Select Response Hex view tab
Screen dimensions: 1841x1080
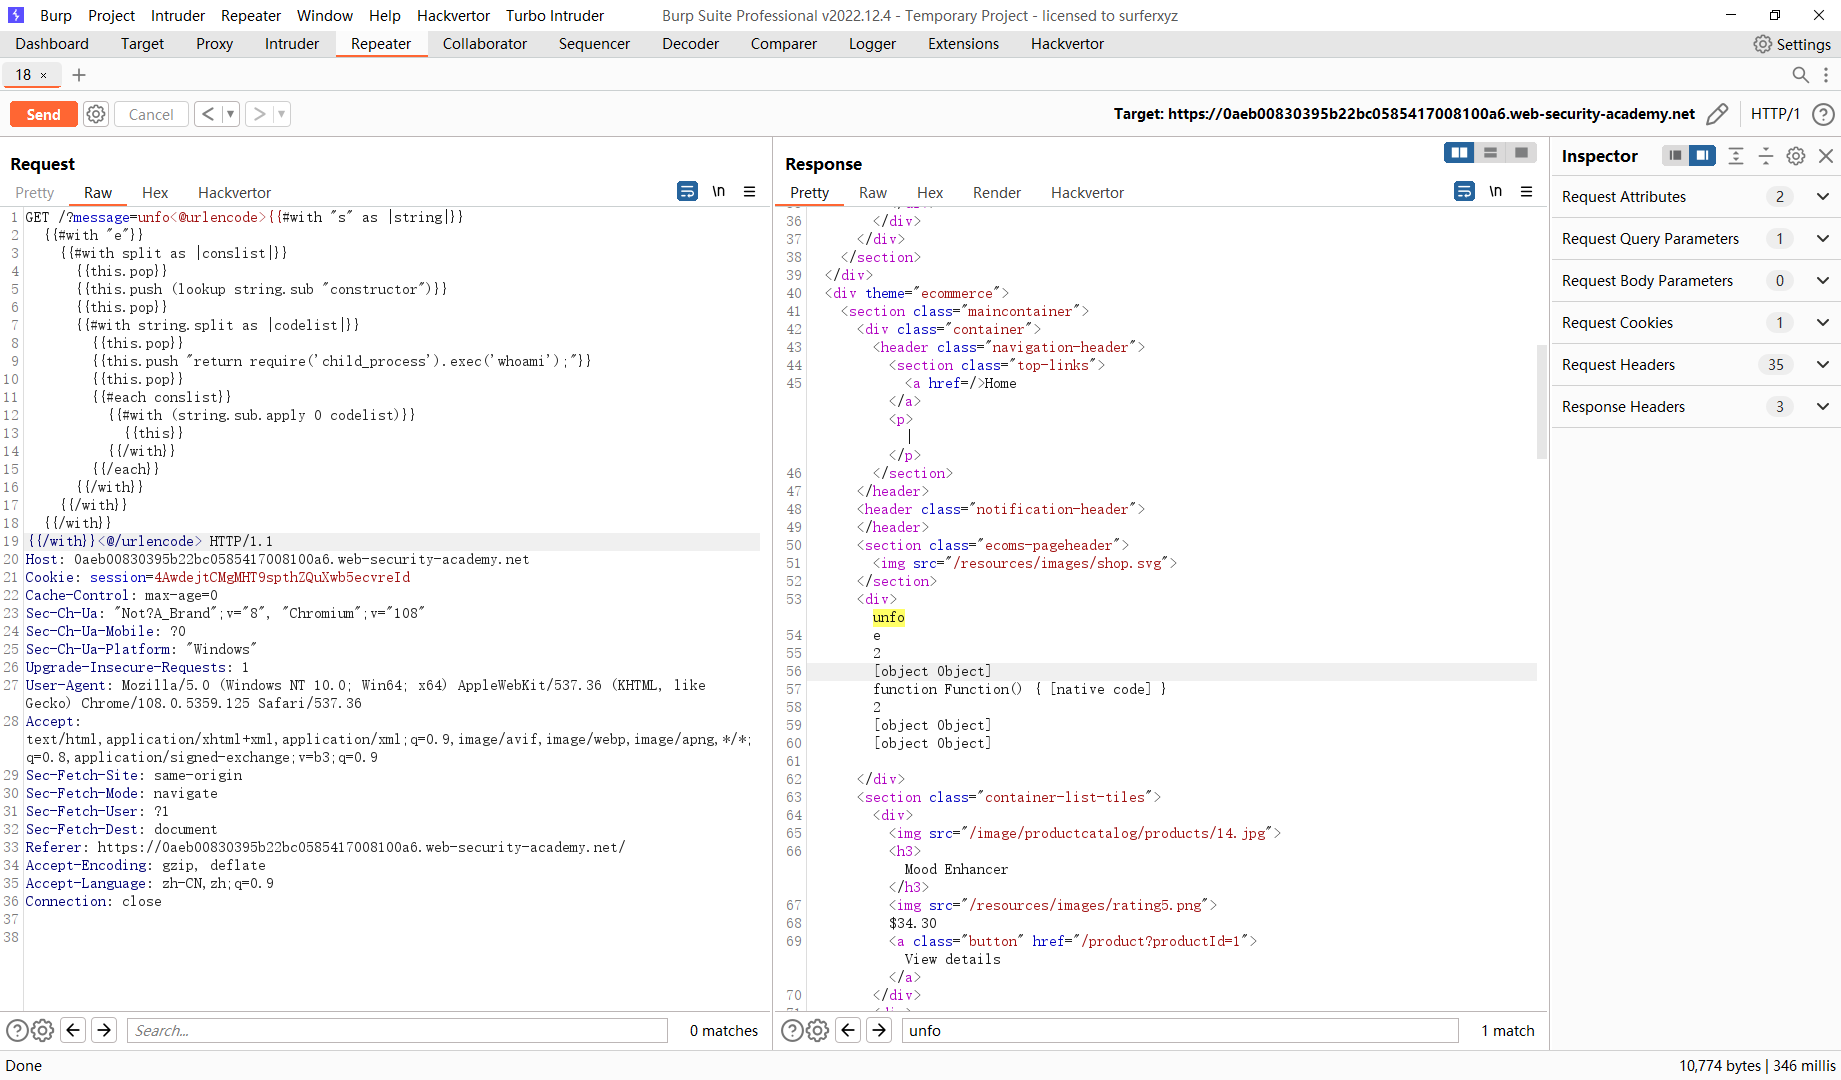pos(930,193)
